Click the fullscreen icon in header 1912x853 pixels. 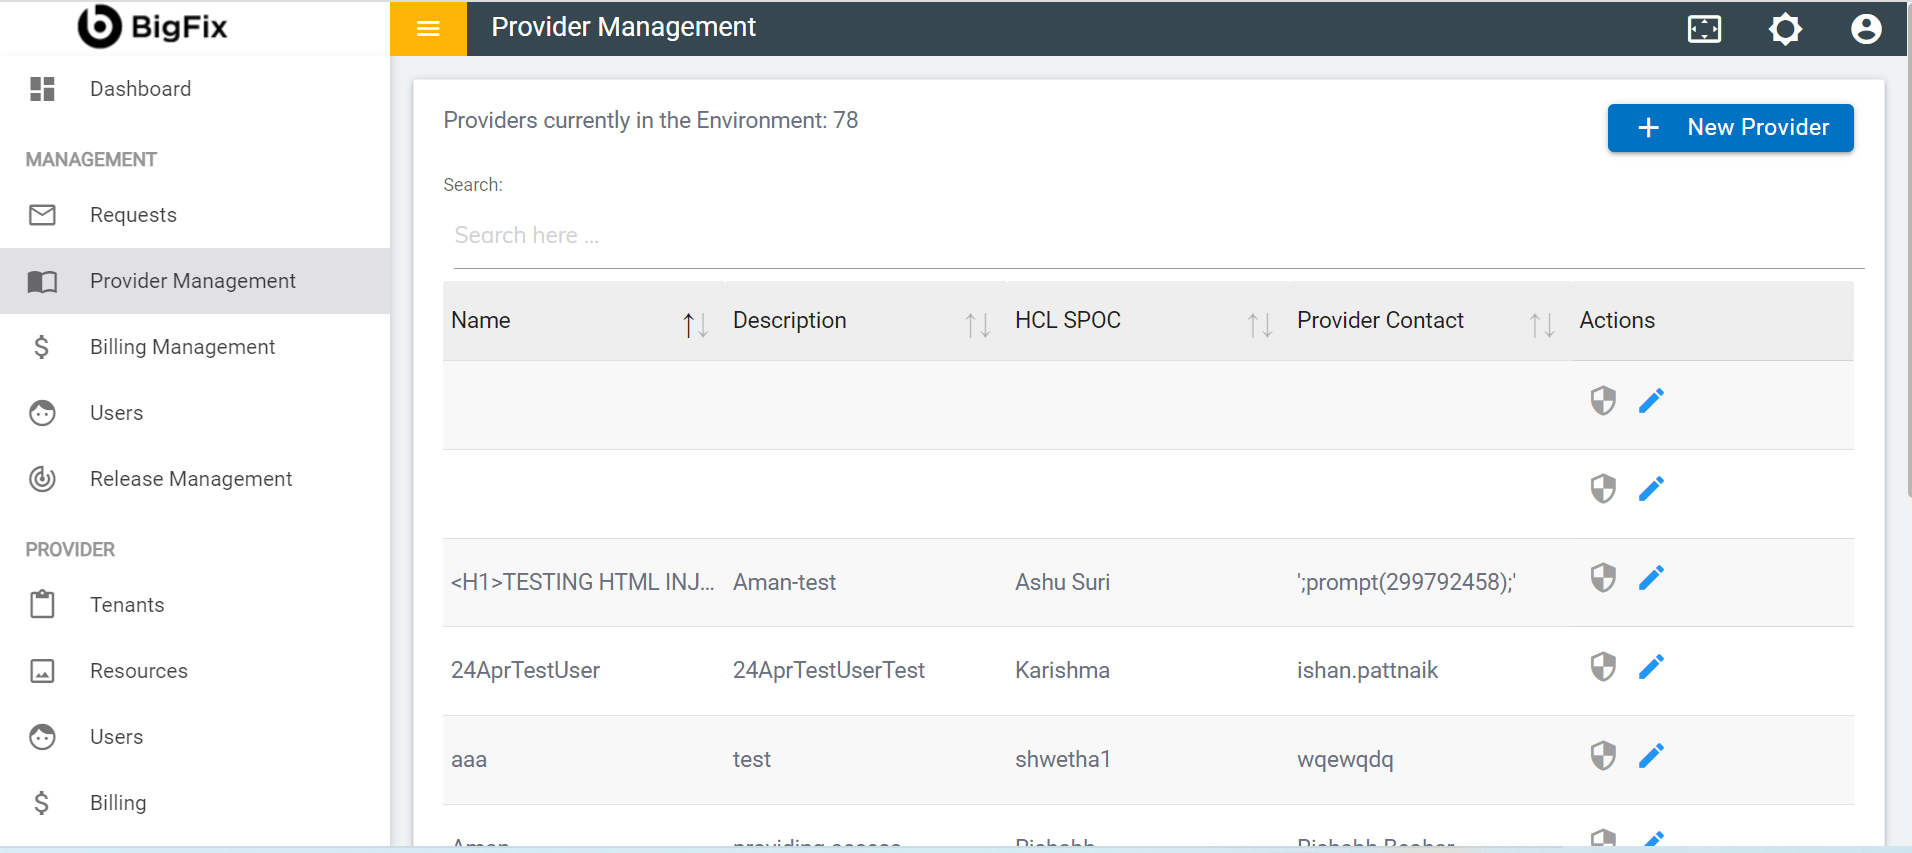tap(1704, 29)
